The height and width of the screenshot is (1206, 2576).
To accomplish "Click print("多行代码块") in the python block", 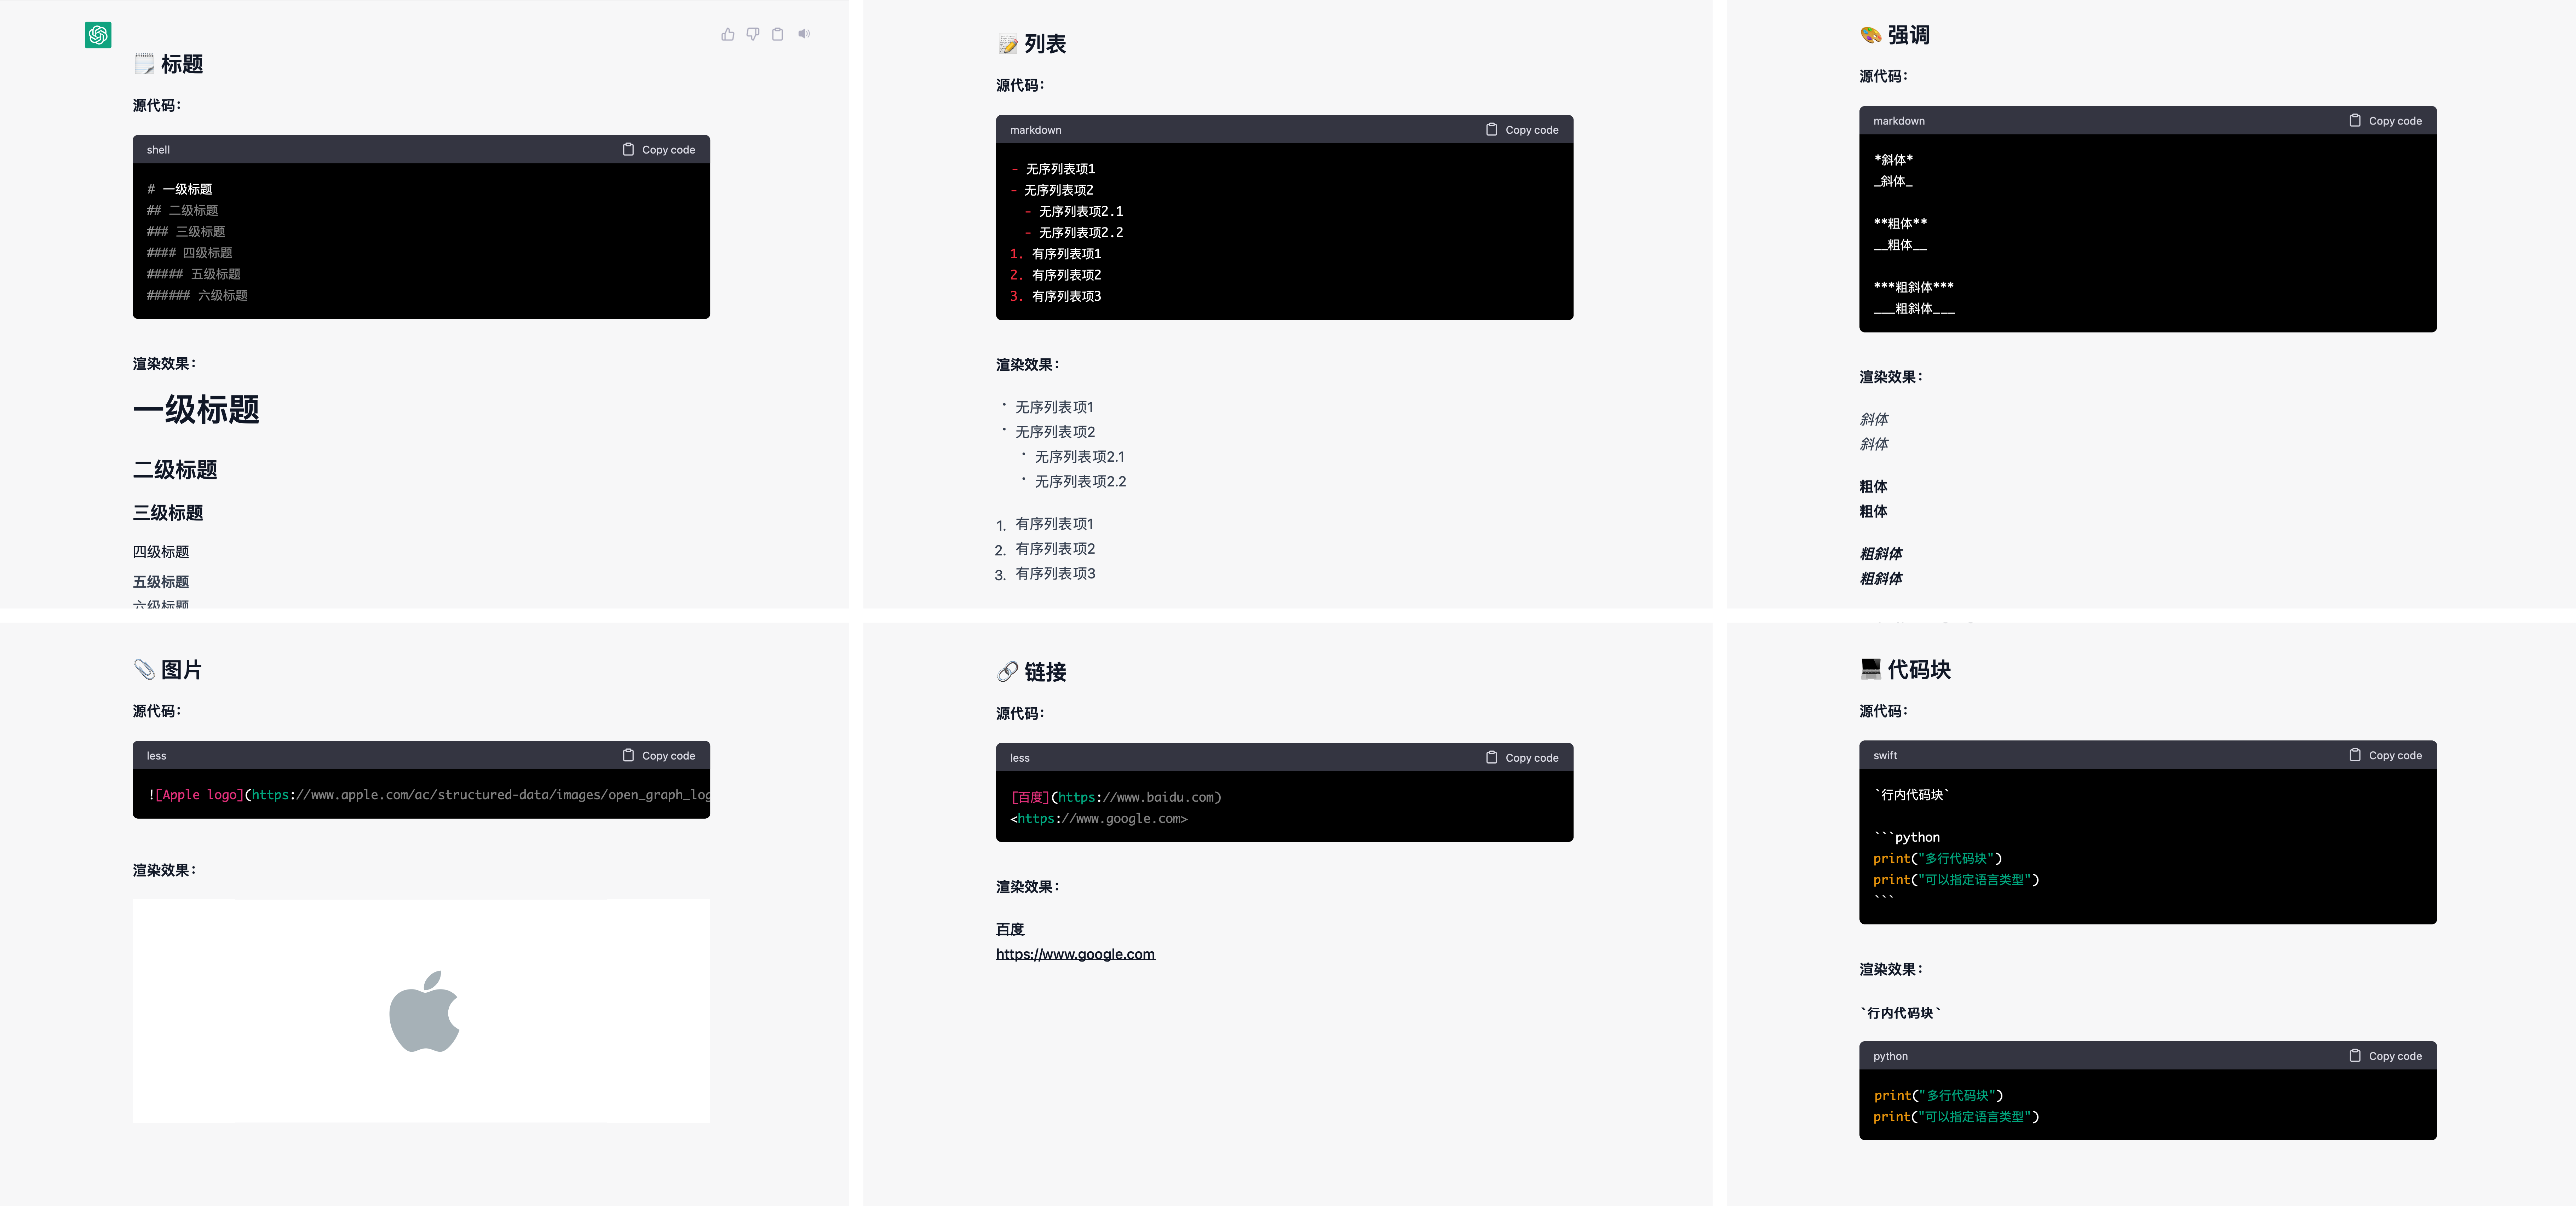I will pyautogui.click(x=1938, y=1096).
